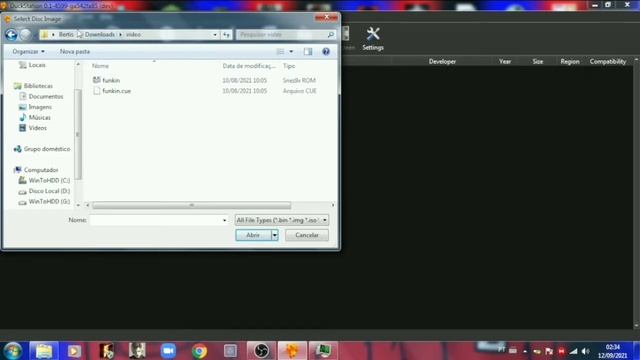Screen dimensions: 640x360
Task: Navigate to Downloads in breadcrumb
Action: 100,35
